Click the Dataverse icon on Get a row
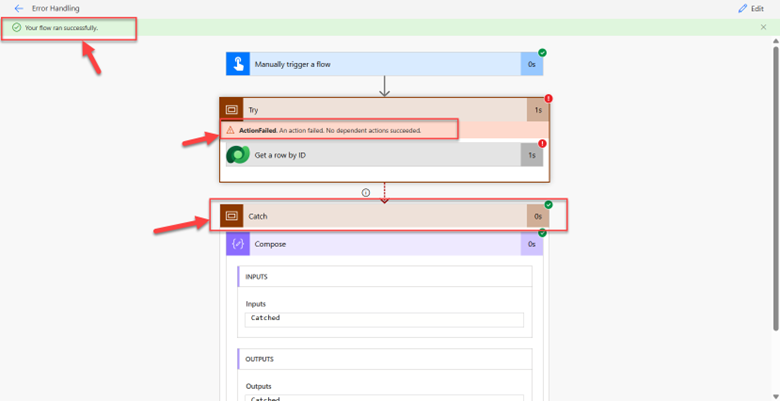The height and width of the screenshot is (401, 780). [238, 155]
